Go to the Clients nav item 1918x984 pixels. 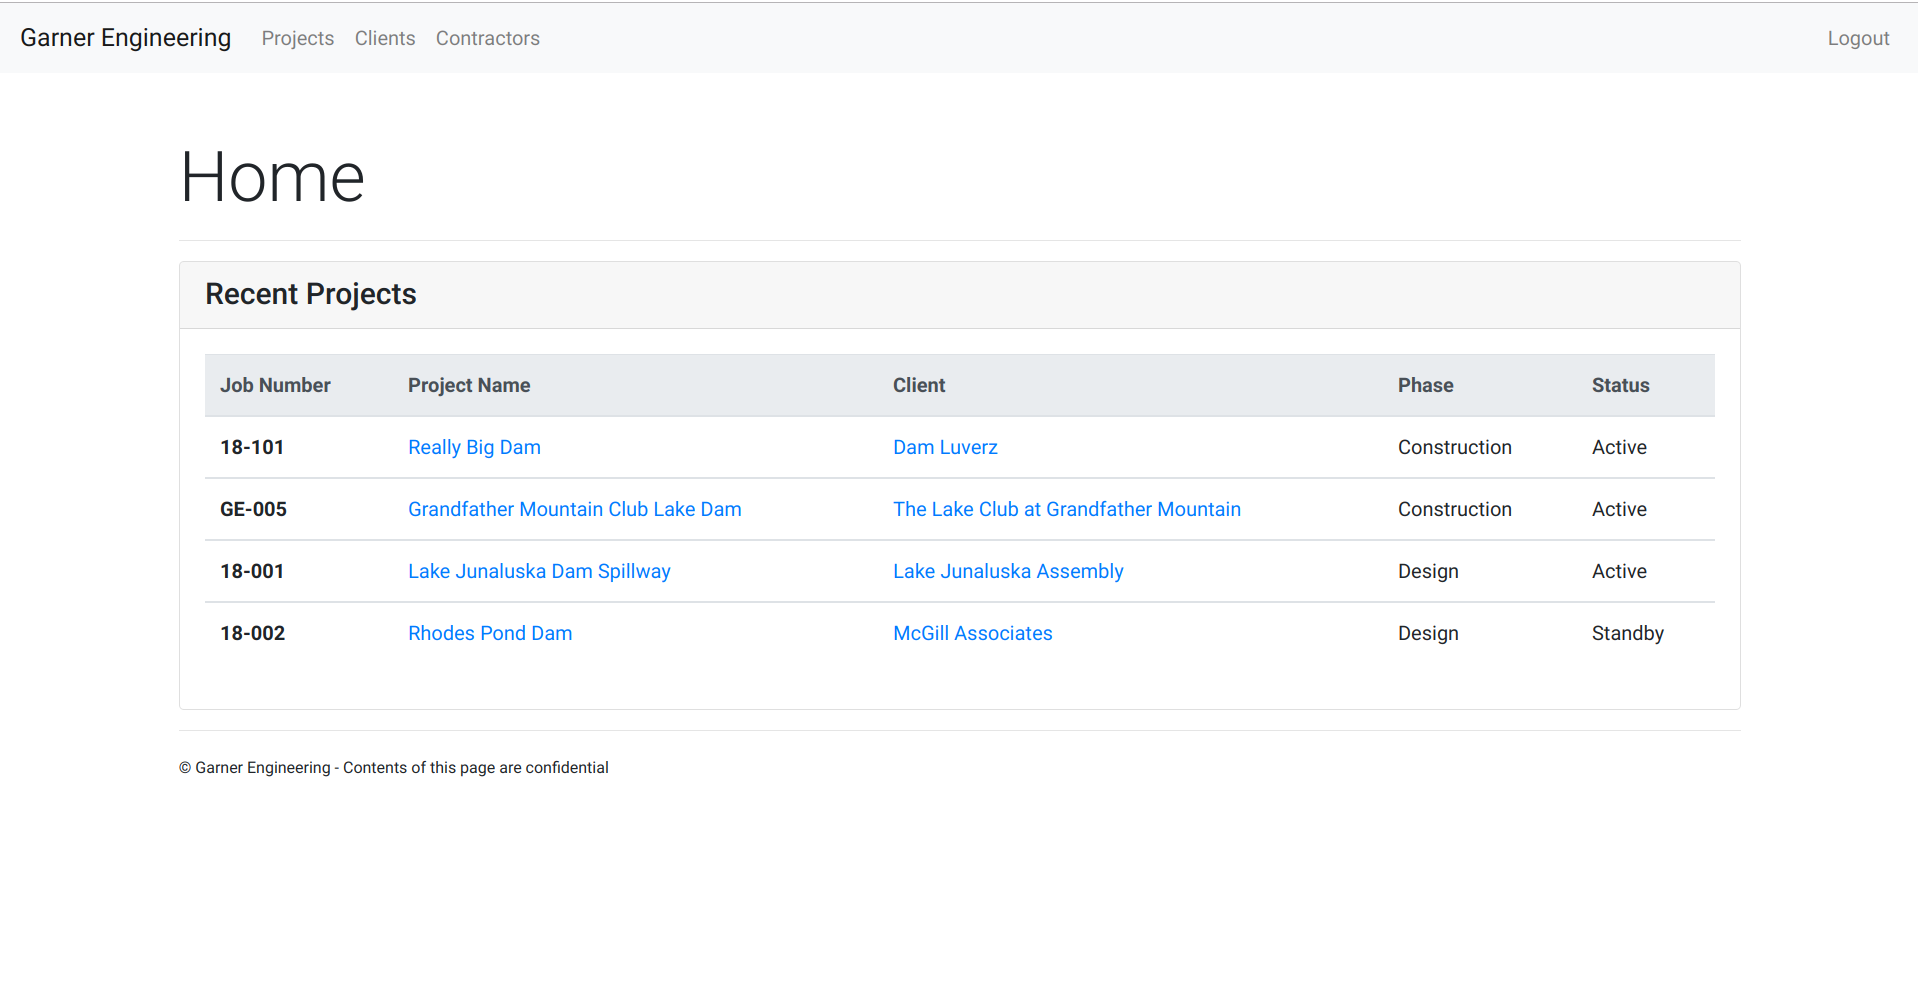[x=385, y=38]
